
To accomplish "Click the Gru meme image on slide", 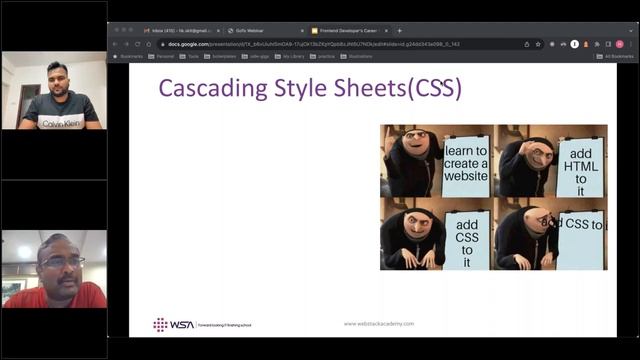I will [494, 197].
